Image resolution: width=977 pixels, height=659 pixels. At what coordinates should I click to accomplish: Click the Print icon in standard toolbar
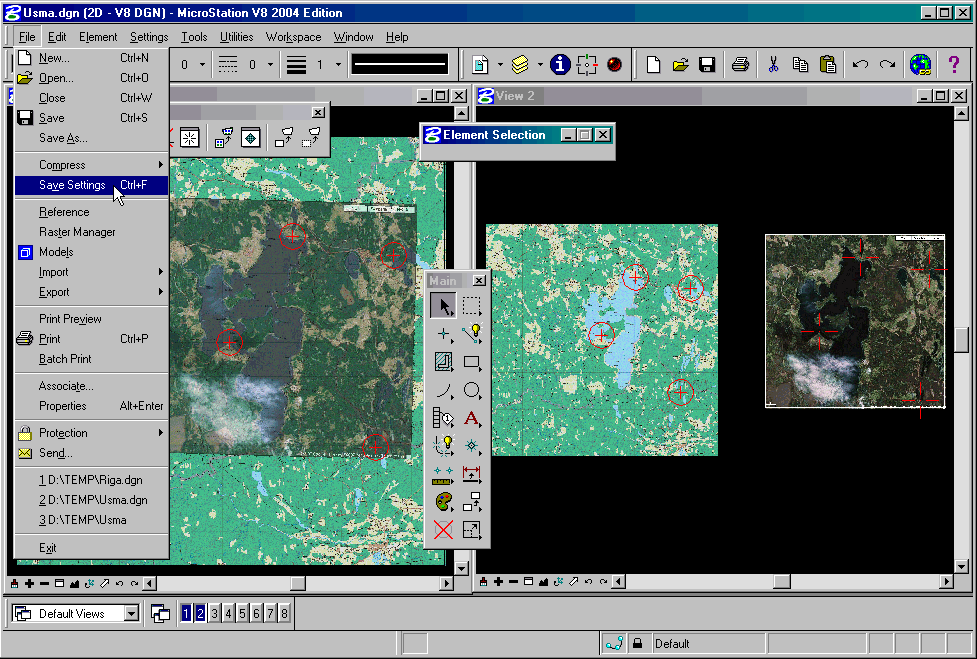point(740,64)
